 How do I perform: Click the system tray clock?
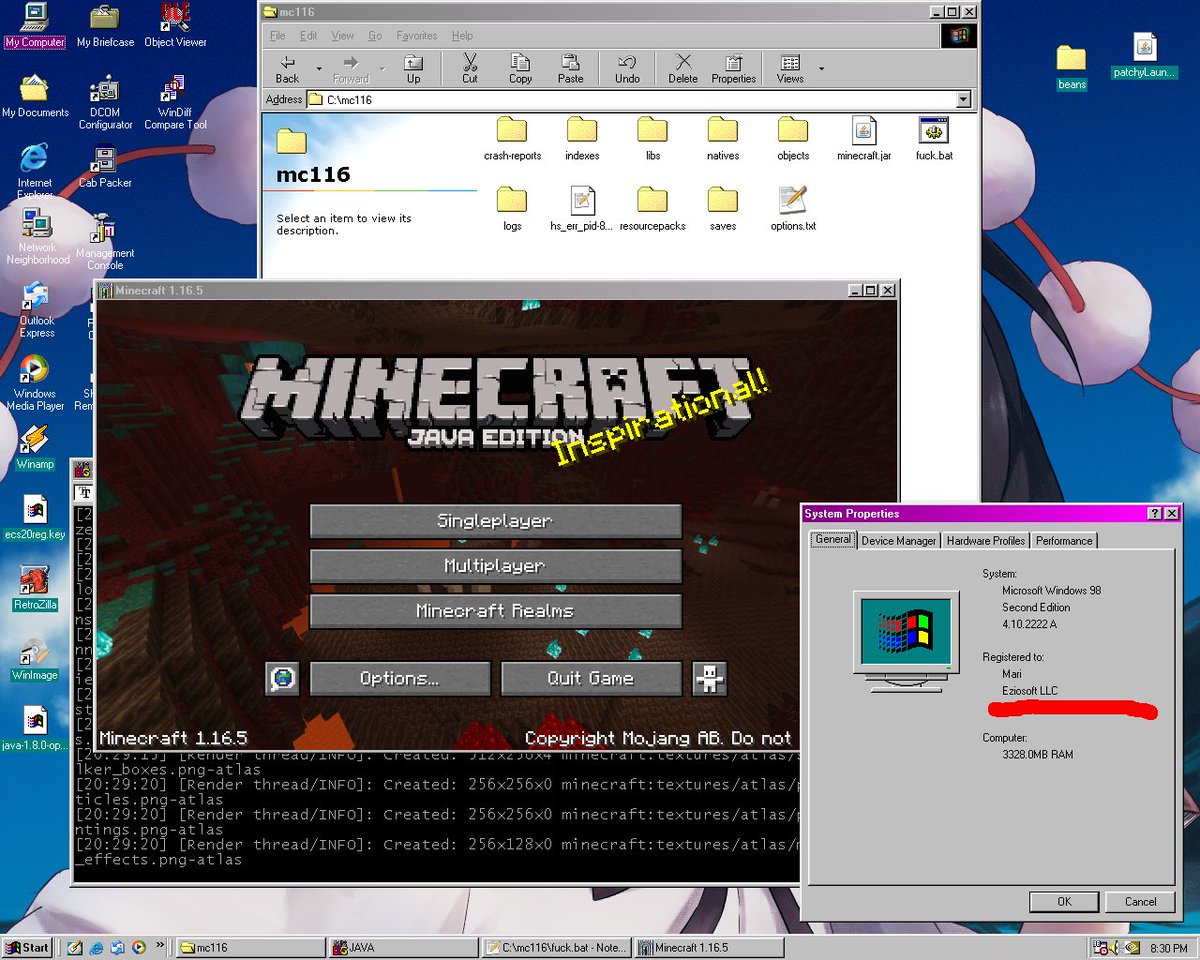[x=1167, y=947]
